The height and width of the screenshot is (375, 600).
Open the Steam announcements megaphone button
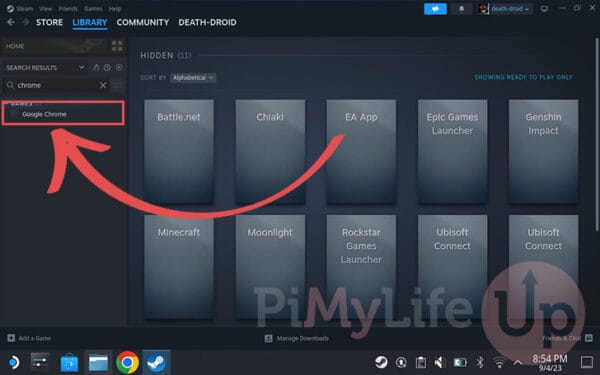pyautogui.click(x=435, y=9)
